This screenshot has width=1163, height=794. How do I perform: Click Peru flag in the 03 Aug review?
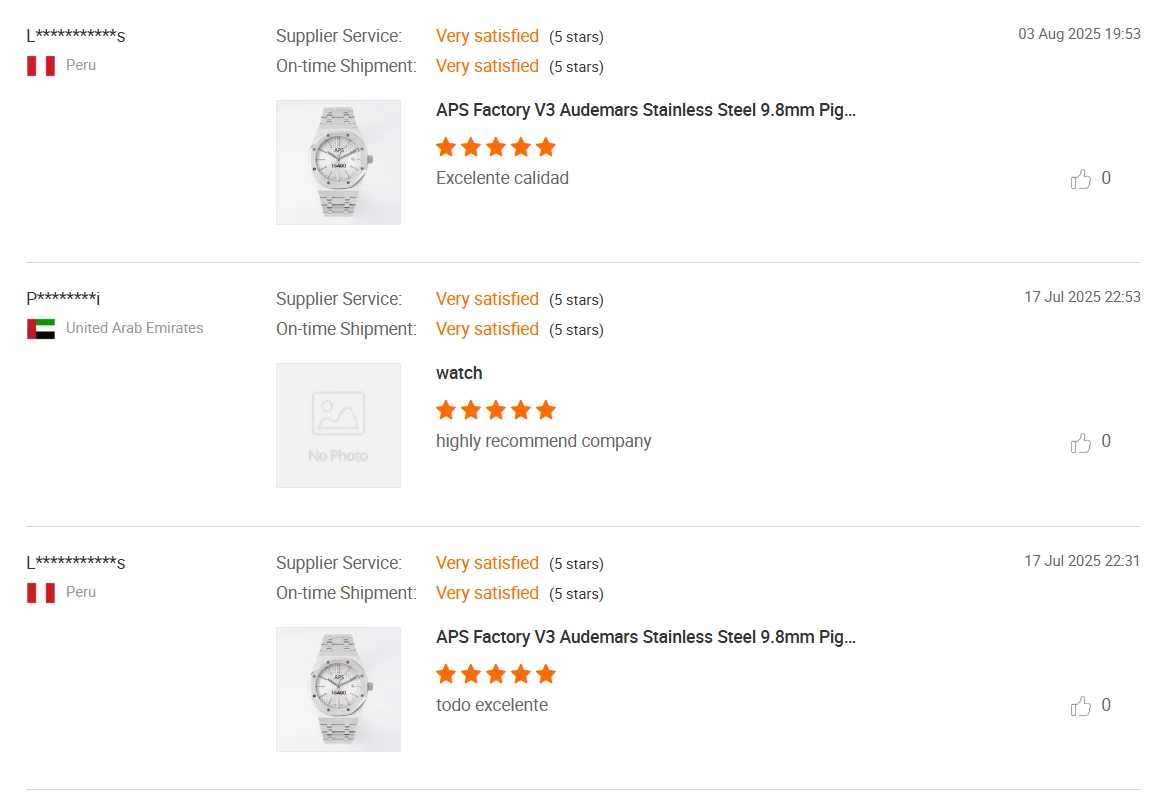point(41,65)
